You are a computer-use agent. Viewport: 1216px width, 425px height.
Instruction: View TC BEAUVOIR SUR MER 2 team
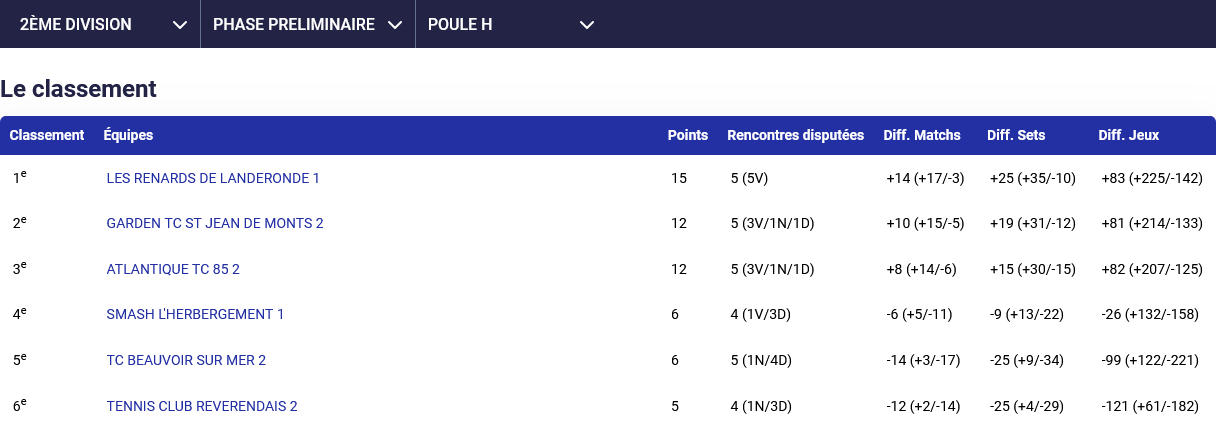186,360
